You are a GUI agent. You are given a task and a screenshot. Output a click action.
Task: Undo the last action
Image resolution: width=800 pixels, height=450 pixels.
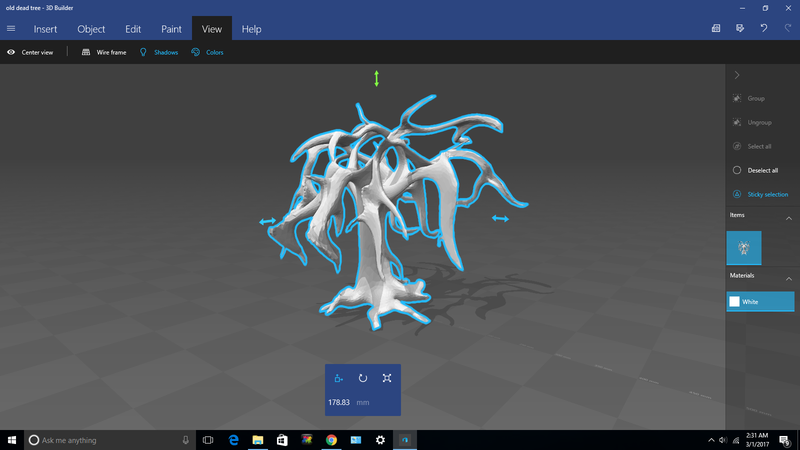[763, 29]
